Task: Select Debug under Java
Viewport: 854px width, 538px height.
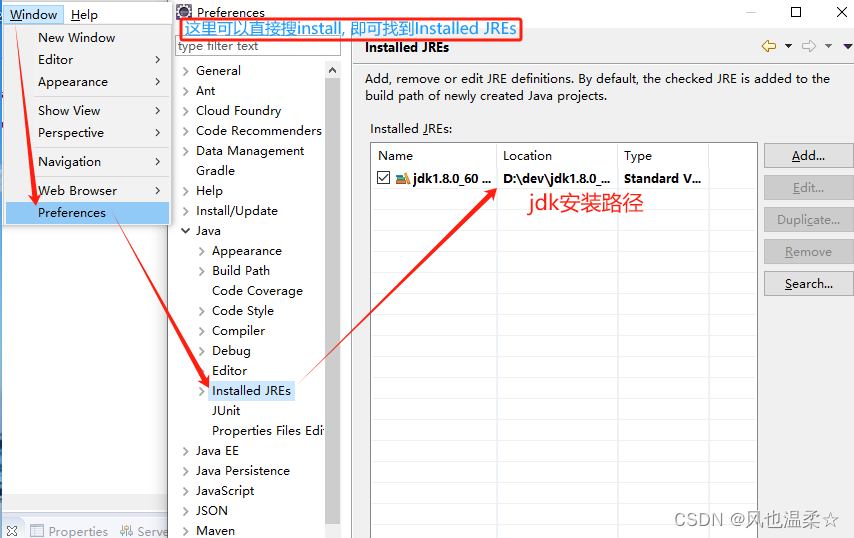Action: tap(231, 351)
